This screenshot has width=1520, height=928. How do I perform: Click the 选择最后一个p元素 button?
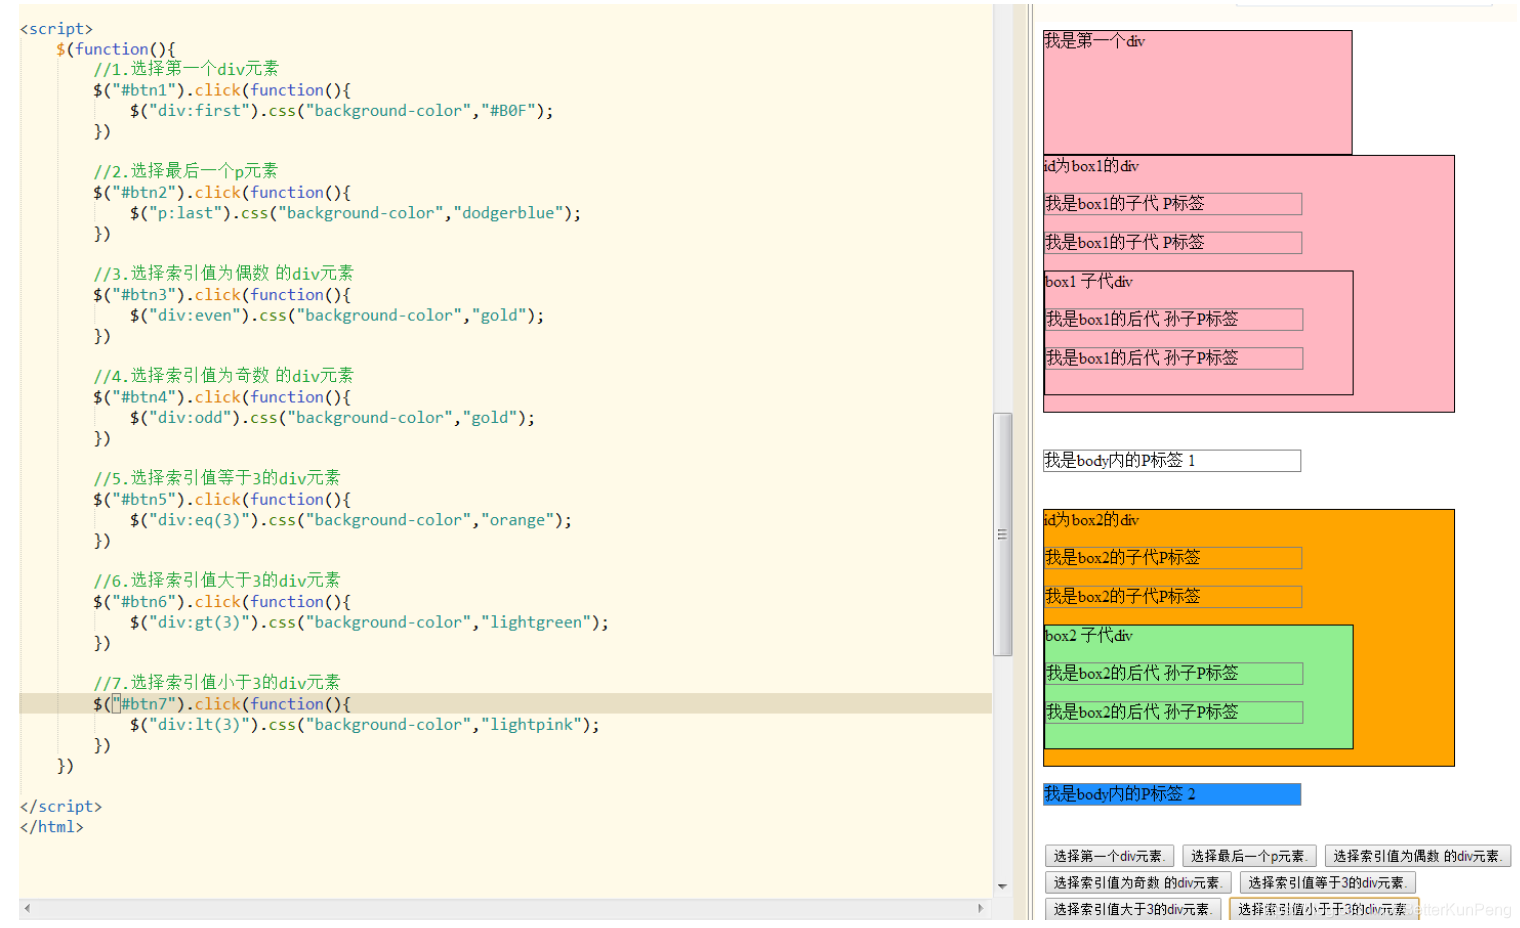1249,856
